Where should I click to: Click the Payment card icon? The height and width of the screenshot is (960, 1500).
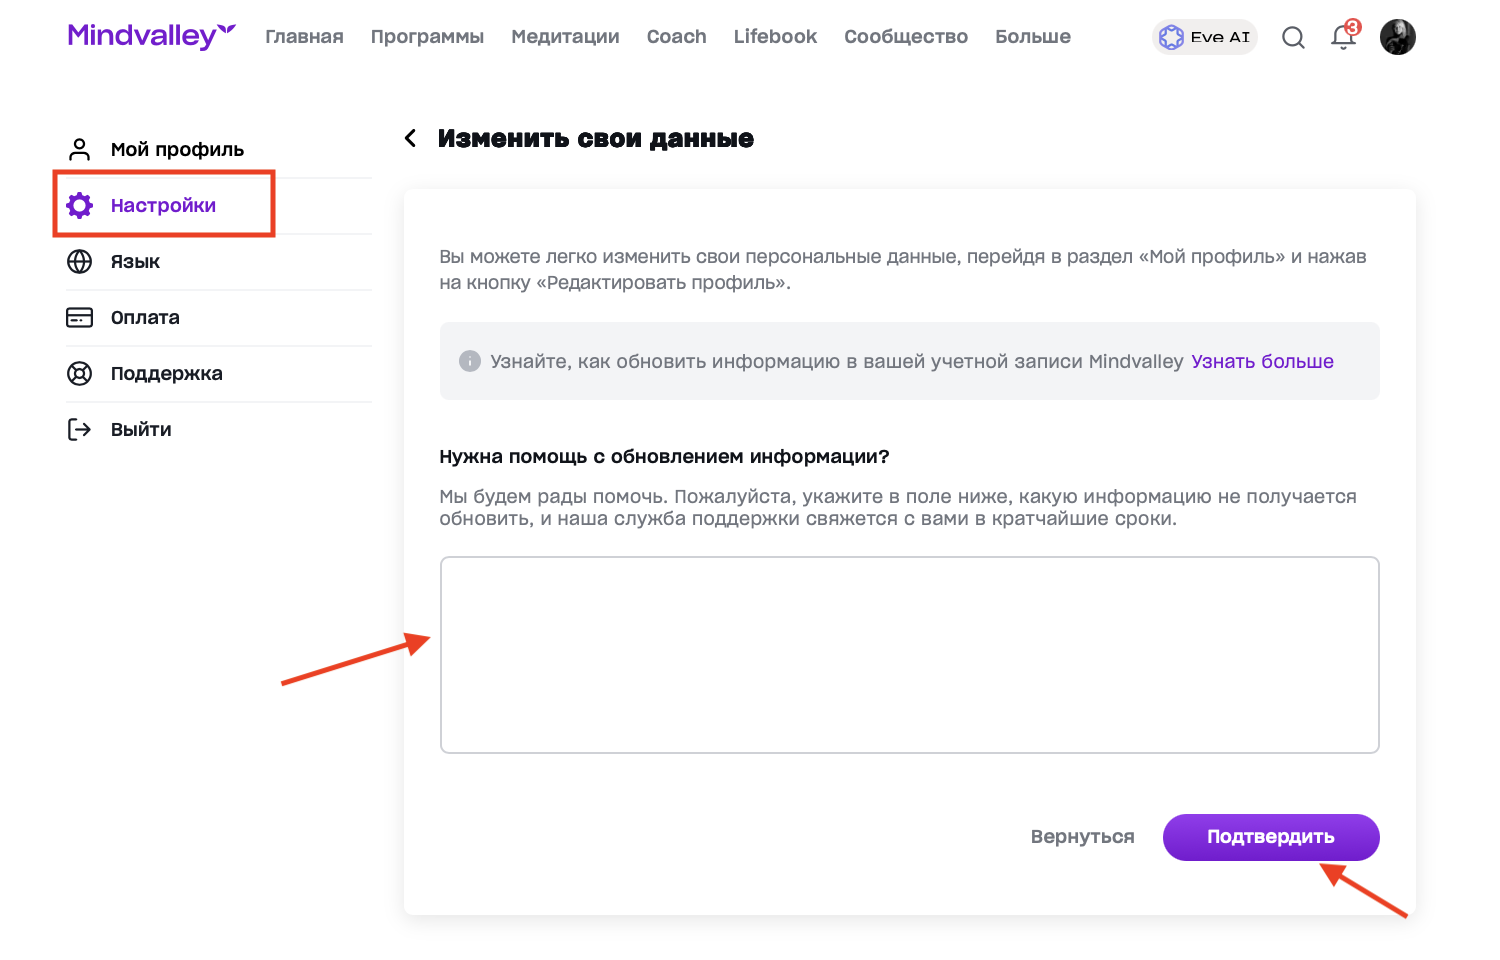pos(80,317)
